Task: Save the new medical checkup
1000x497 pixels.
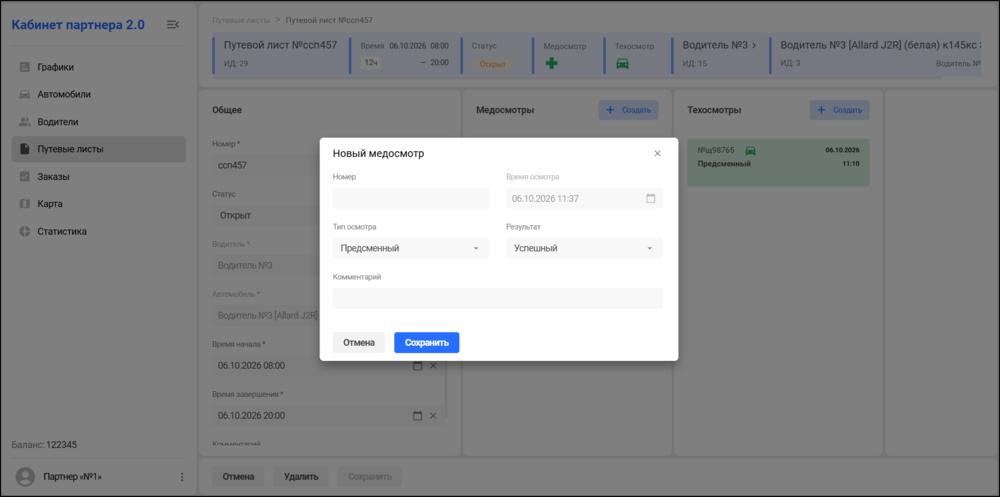Action: [x=427, y=343]
